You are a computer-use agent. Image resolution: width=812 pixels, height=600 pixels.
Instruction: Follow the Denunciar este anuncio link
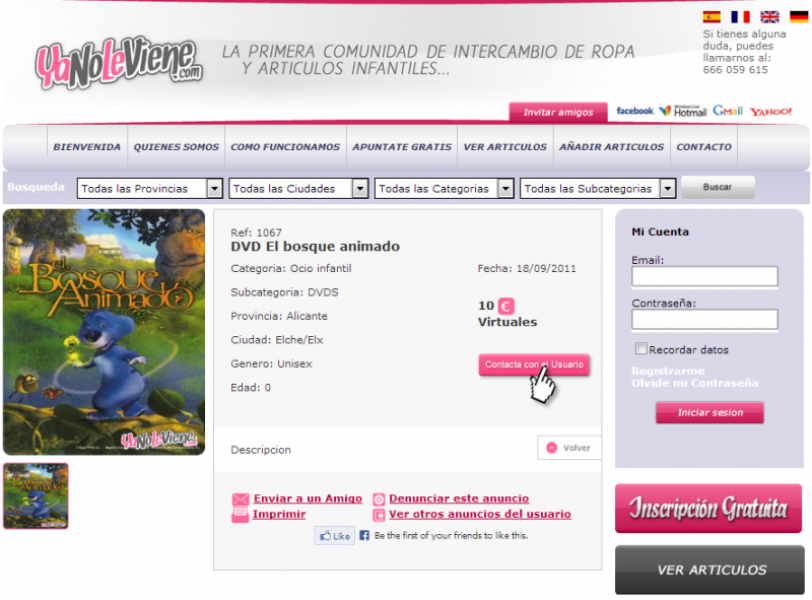pyautogui.click(x=459, y=499)
